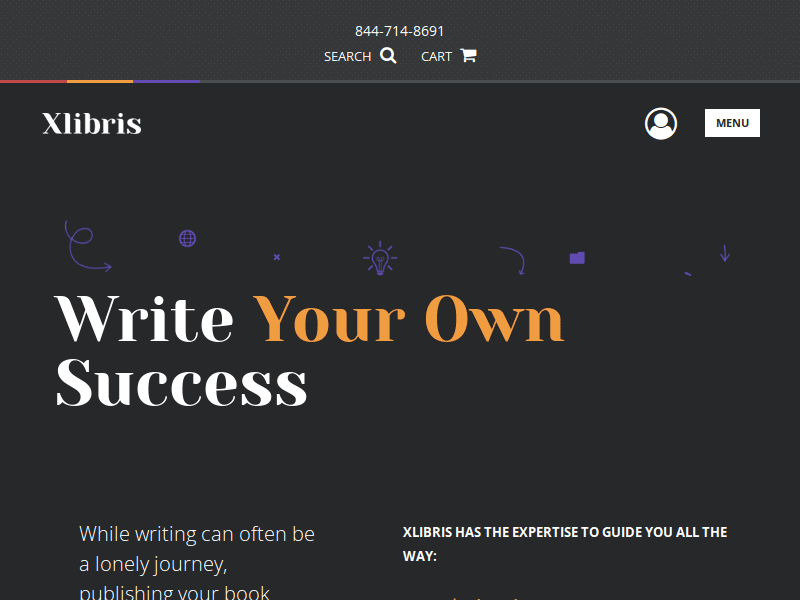Click 'While writing can often be' paragraph
Screen dimensions: 800x600
click(x=197, y=561)
